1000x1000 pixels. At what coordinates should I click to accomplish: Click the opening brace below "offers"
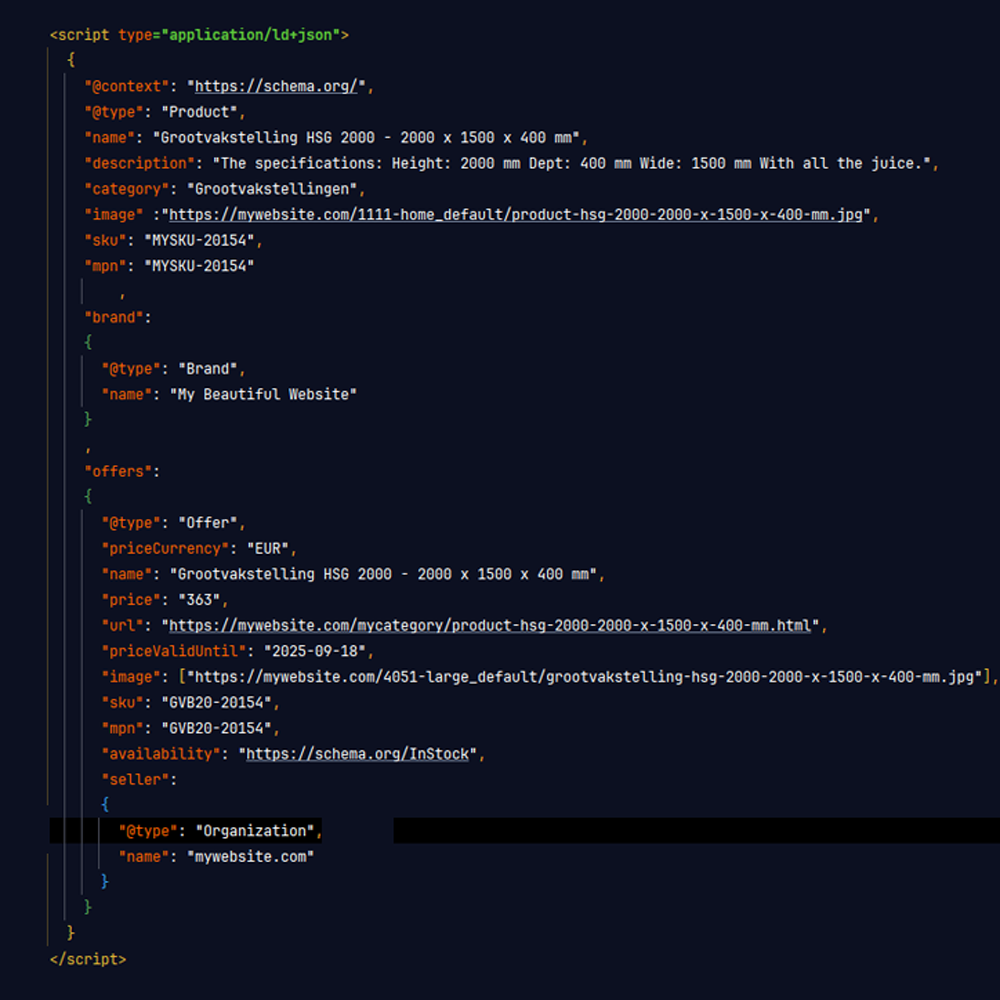pyautogui.click(x=88, y=497)
